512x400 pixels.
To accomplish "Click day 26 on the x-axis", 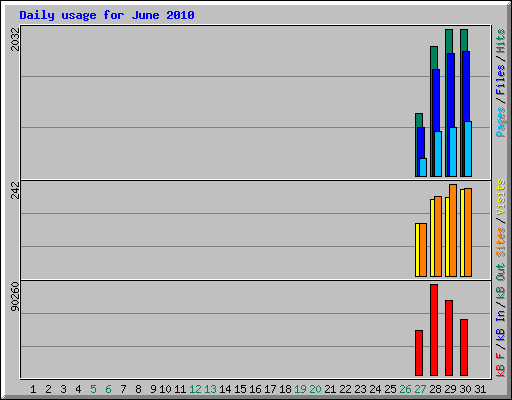I will (x=405, y=389).
